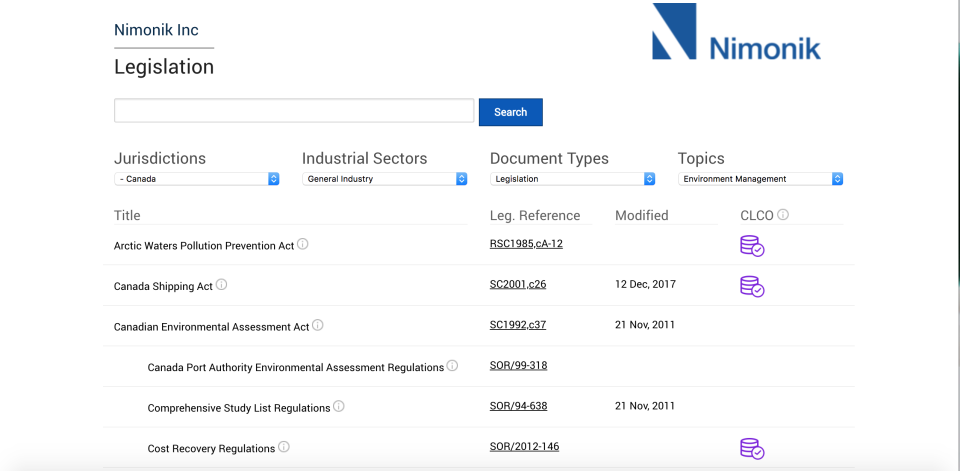
Task: Click the CLCO icon for Arctic Waters Act
Action: 751,246
